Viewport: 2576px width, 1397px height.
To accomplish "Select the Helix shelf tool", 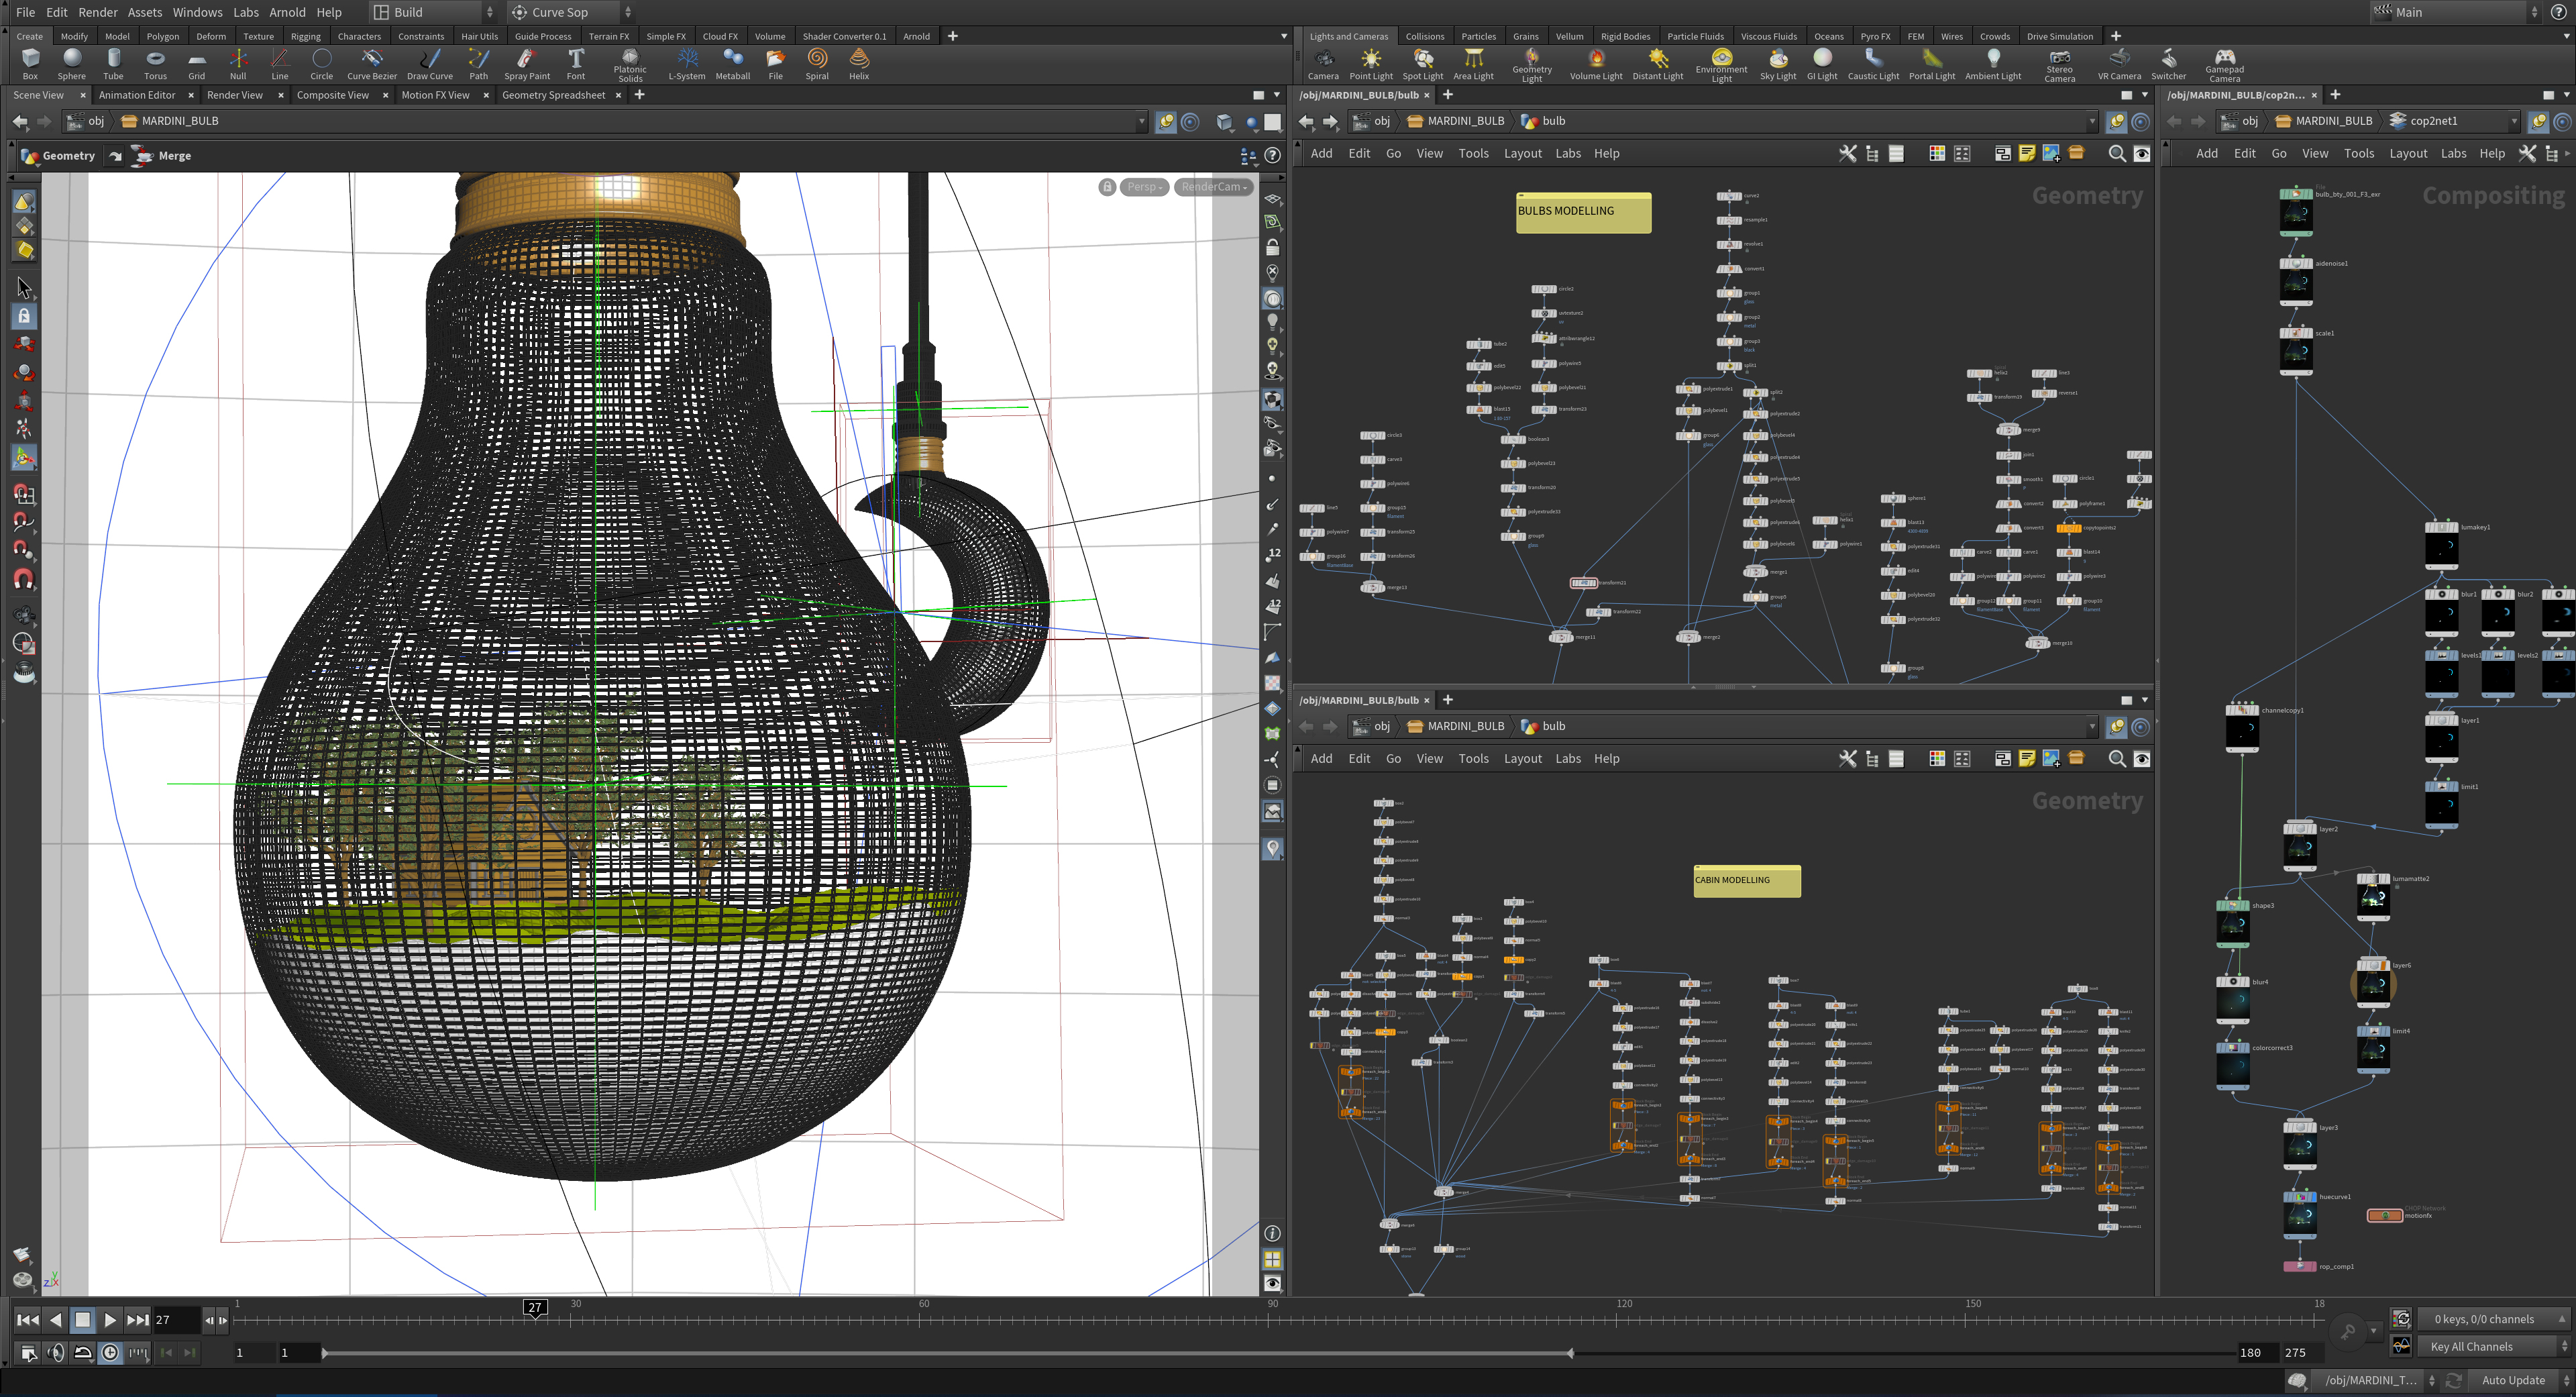I will [859, 64].
